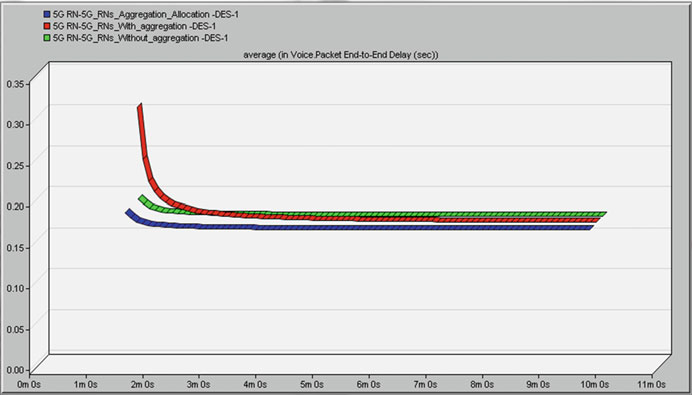Click the 3m 0s time axis label
This screenshot has height=395, width=692.
point(199,384)
